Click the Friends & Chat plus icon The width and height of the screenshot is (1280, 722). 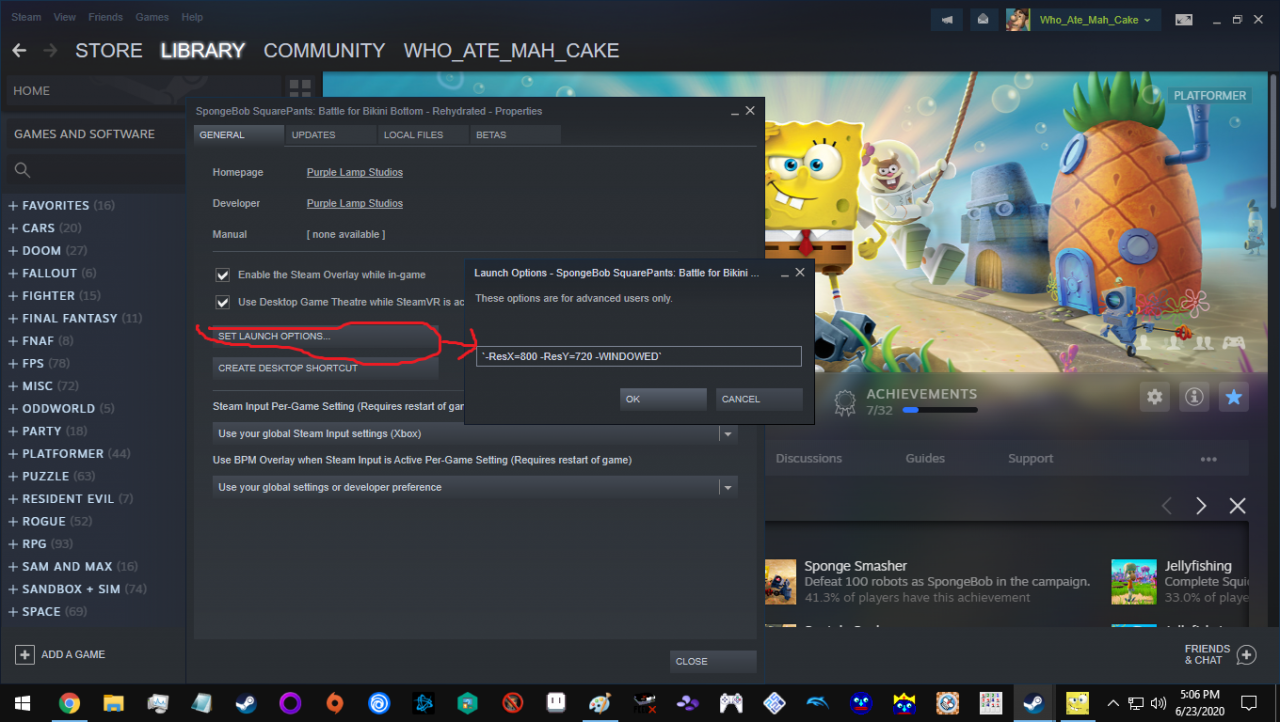click(x=1246, y=655)
